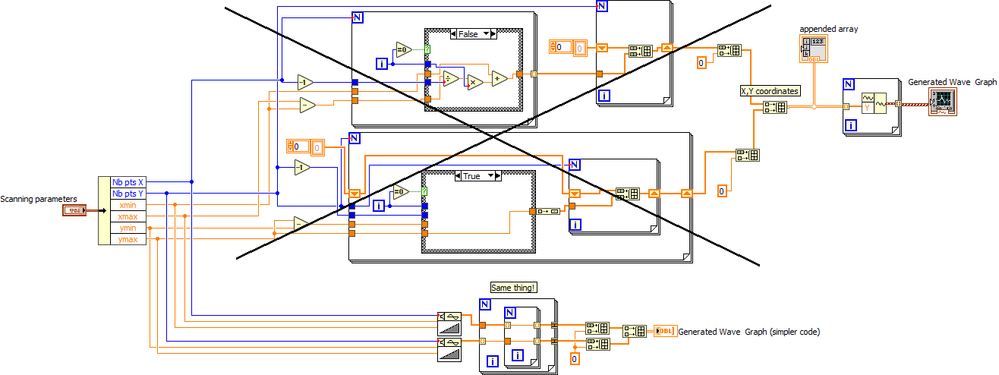Select the Scanning parameters cluster terminal
The width and height of the screenshot is (999, 375).
point(74,211)
